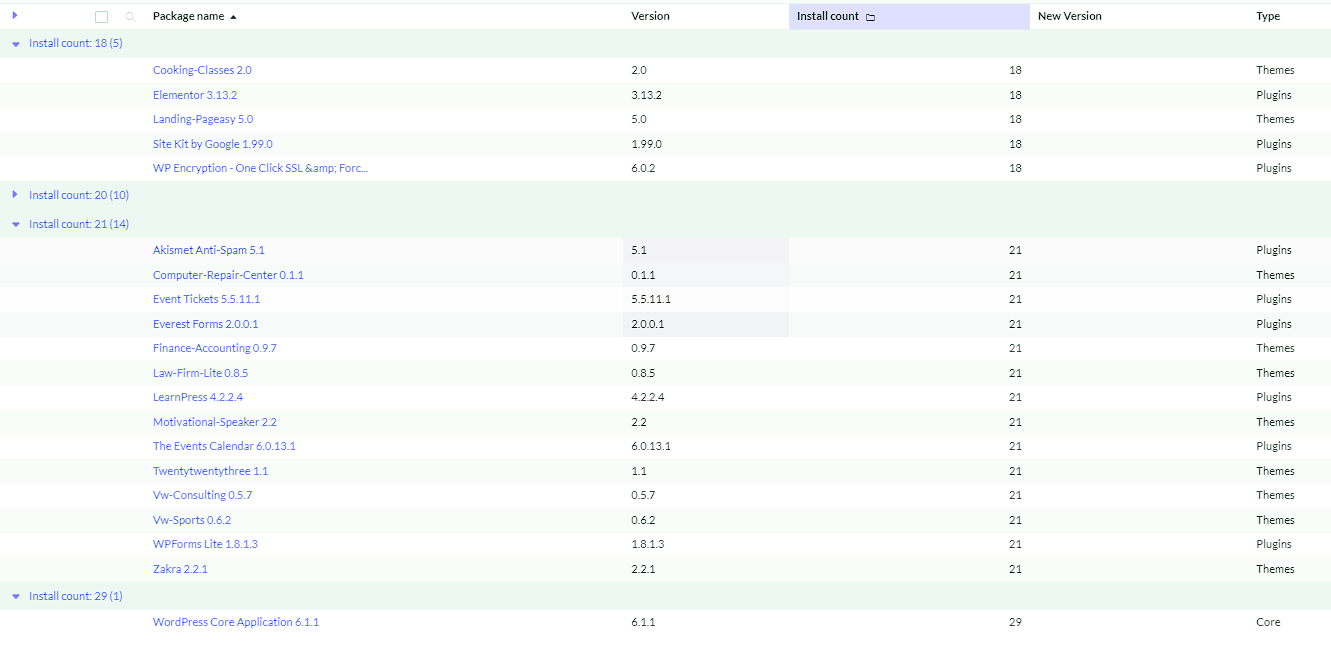Viewport: 1331px width, 653px height.
Task: Open Cooking-Classes 2.0 package link
Action: click(202, 70)
